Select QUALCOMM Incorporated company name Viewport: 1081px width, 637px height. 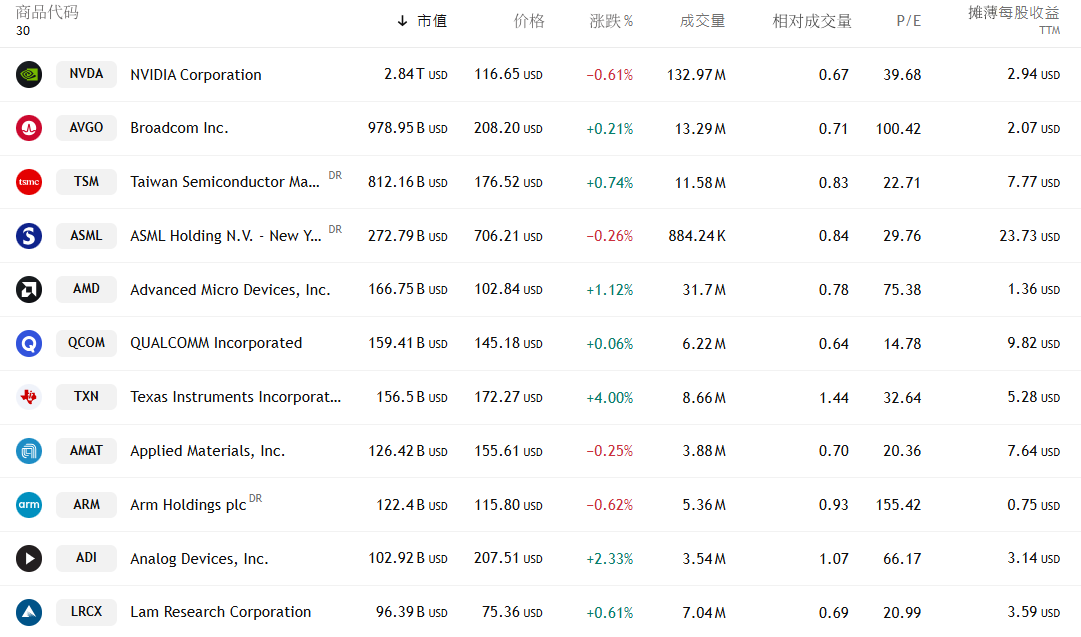point(216,343)
